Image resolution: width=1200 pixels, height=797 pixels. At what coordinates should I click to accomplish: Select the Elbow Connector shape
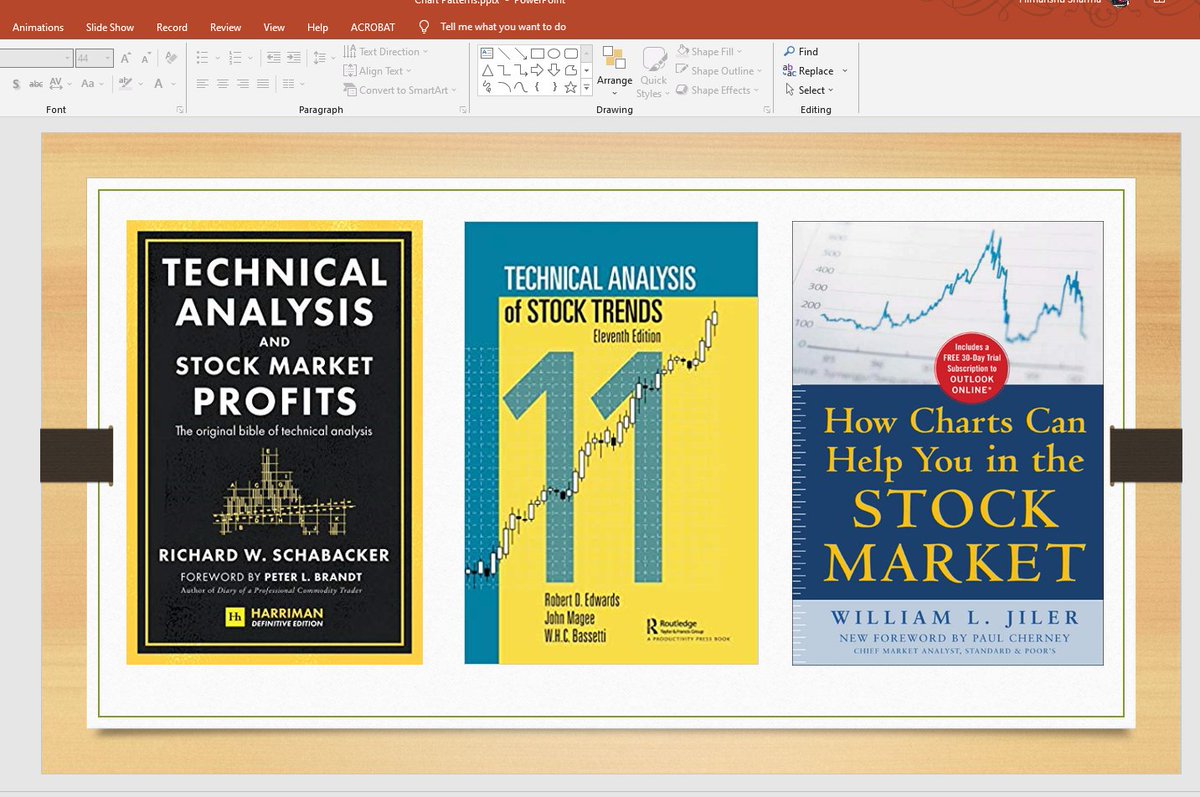(x=504, y=71)
